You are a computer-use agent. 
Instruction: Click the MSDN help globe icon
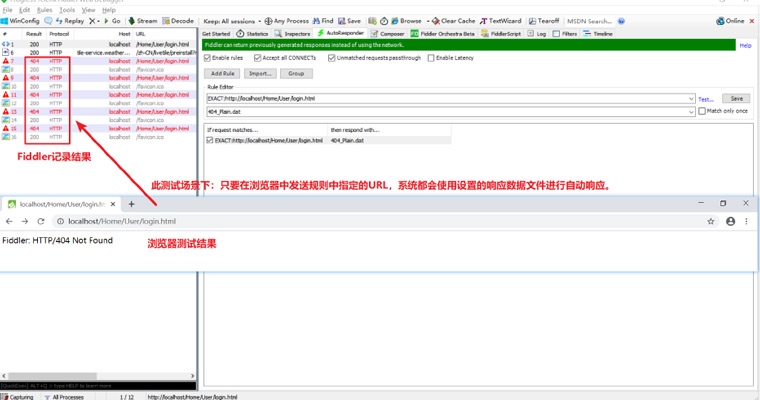tap(621, 21)
